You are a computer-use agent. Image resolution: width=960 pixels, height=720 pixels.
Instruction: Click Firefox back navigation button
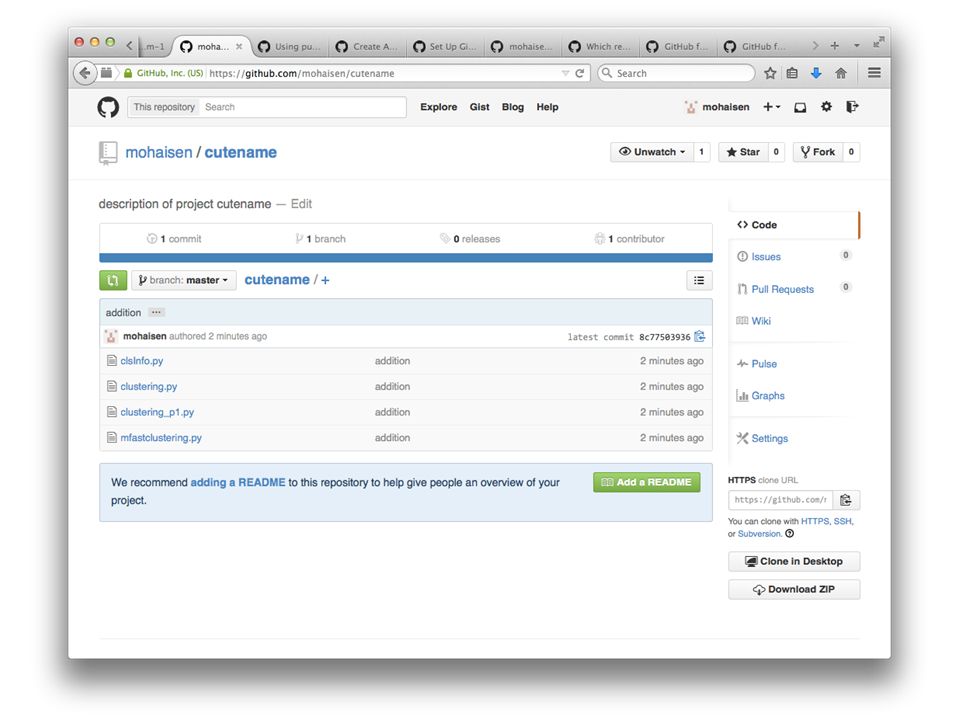(84, 73)
